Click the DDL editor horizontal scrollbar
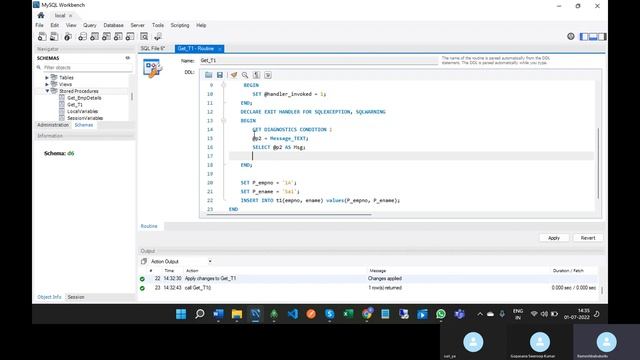Image resolution: width=640 pixels, height=360 pixels. pyautogui.click(x=289, y=215)
